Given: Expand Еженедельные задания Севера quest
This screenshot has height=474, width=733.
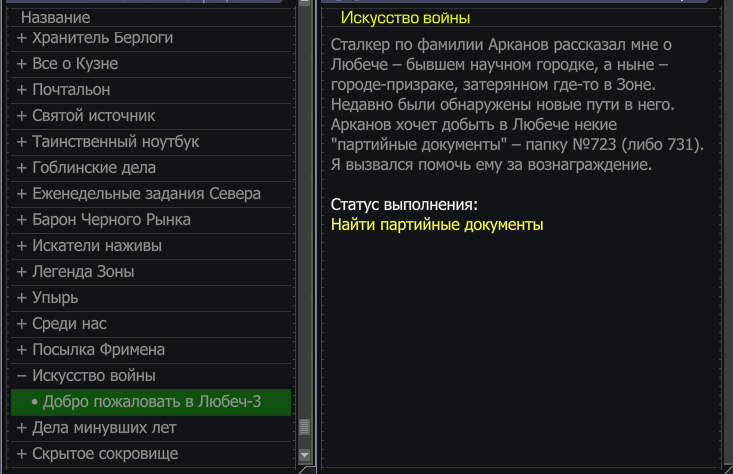Looking at the screenshot, I should point(22,194).
